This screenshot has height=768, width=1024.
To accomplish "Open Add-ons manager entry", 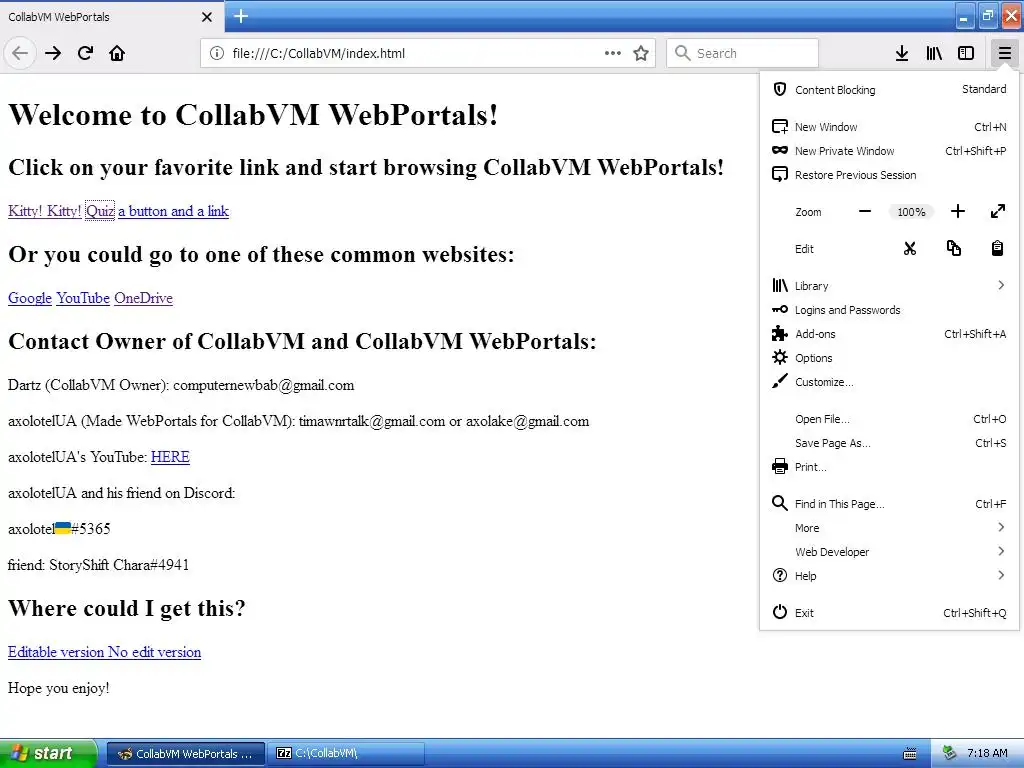I will coord(889,334).
